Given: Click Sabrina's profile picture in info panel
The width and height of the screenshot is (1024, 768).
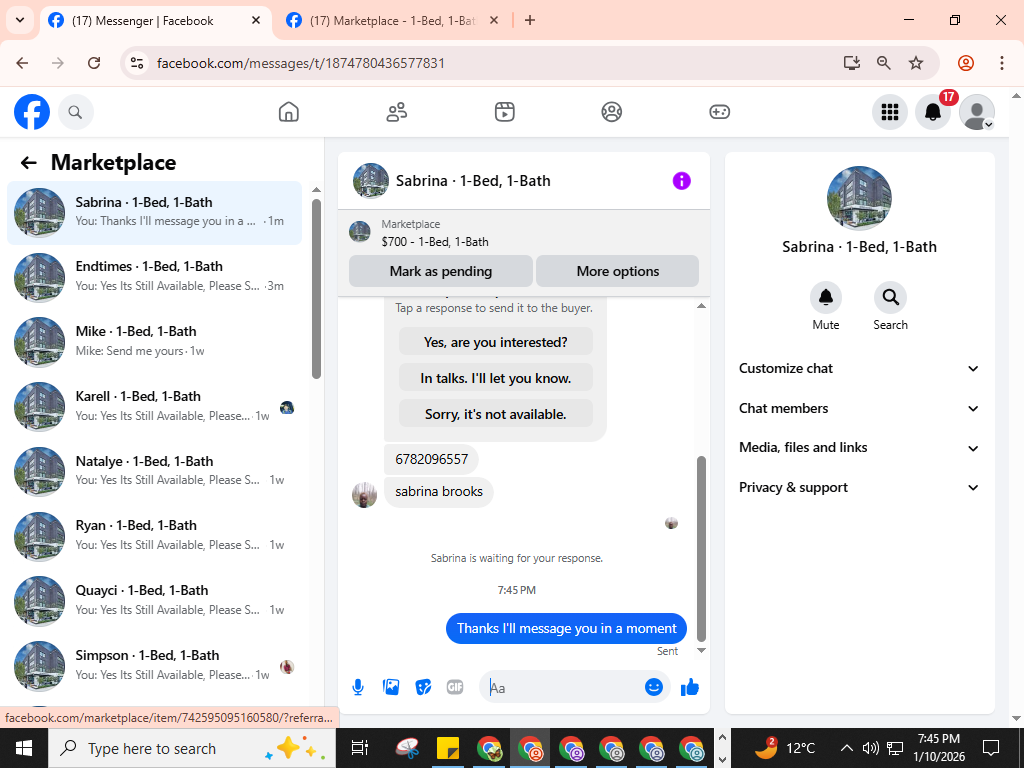Looking at the screenshot, I should click(859, 198).
